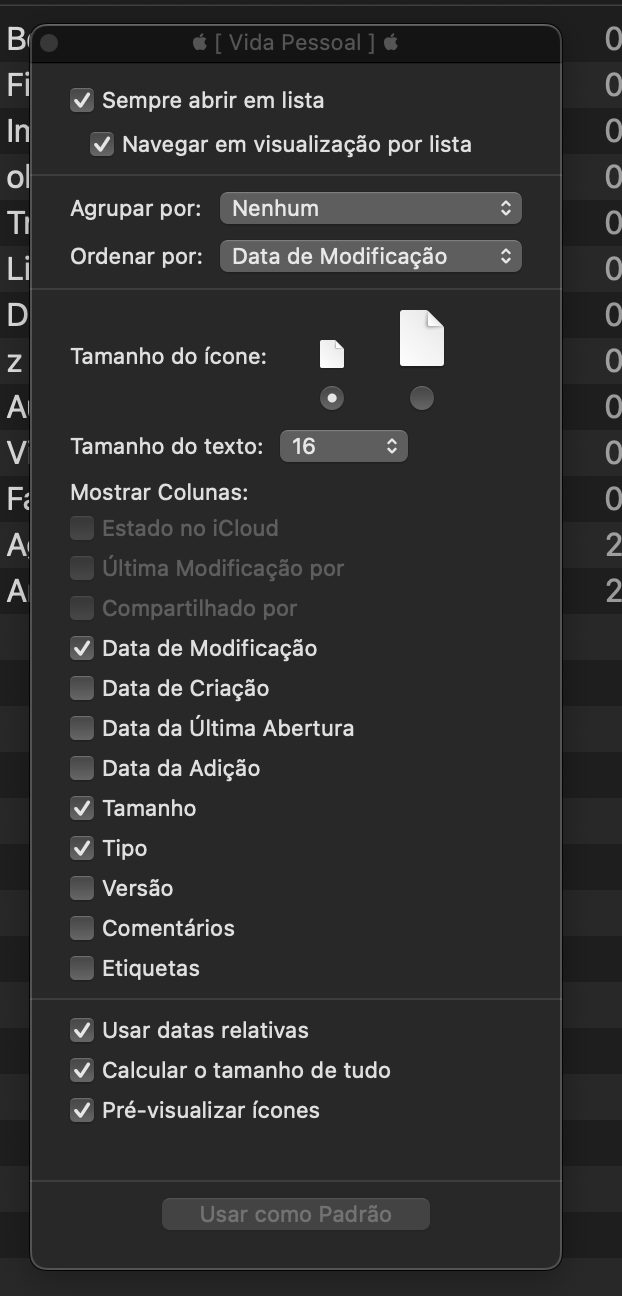
Task: Disable Usar datas relativas
Action: [x=82, y=1030]
